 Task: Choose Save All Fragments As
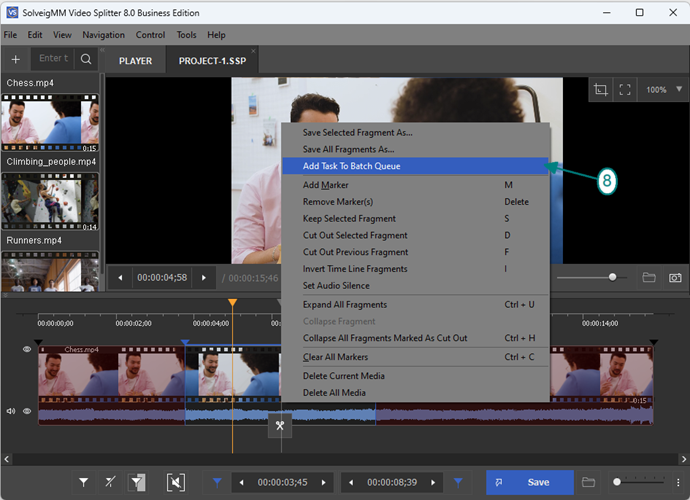(415, 149)
